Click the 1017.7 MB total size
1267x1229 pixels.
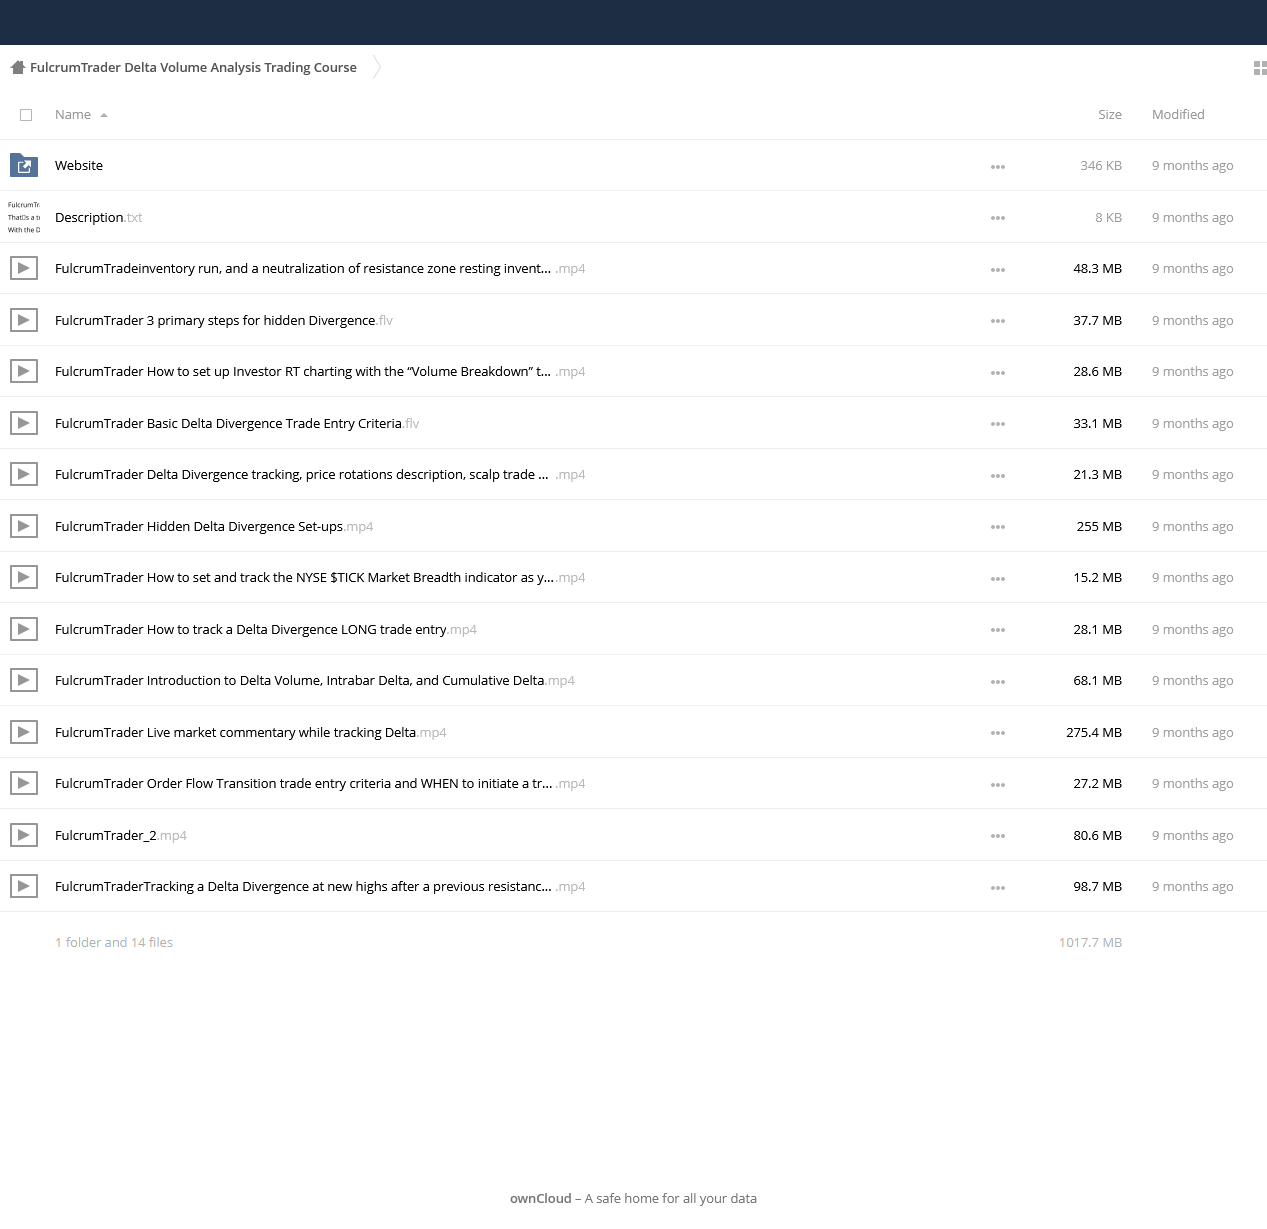(x=1090, y=943)
